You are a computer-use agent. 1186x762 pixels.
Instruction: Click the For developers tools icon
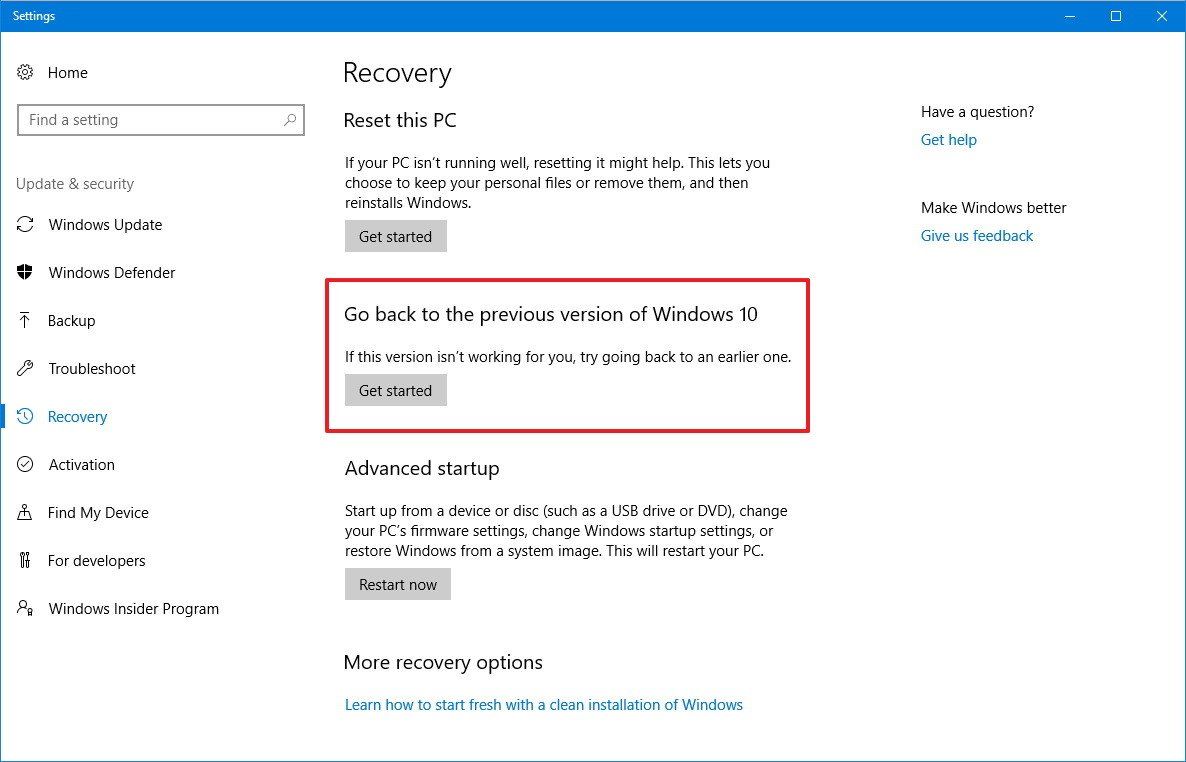pos(24,560)
